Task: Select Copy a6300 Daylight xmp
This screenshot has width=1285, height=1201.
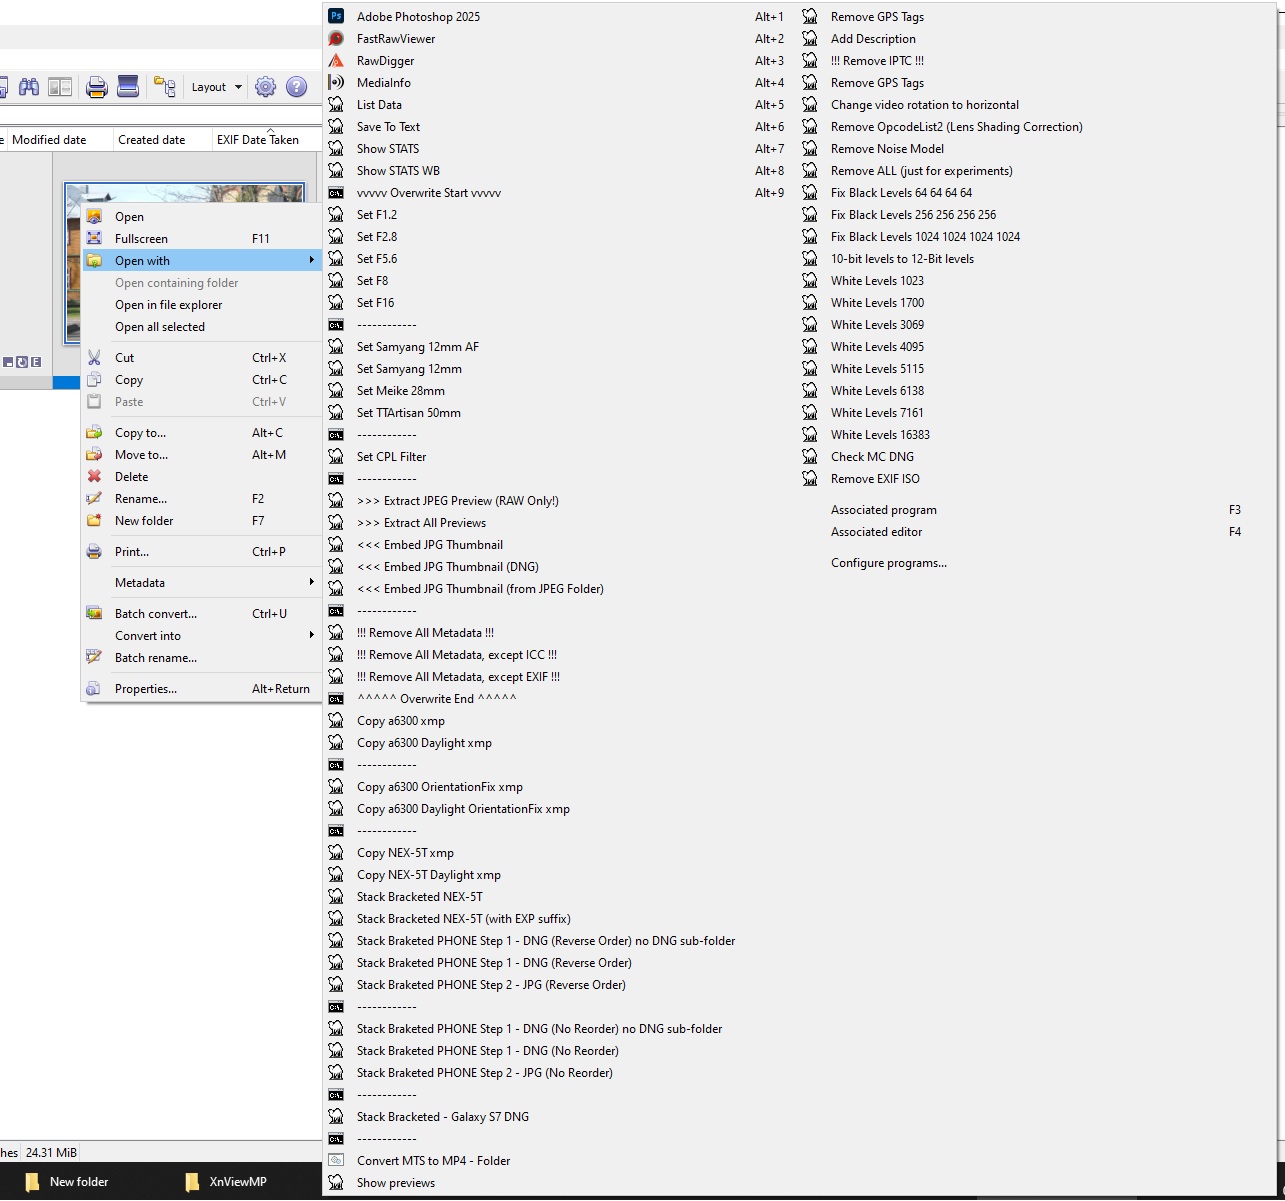Action: tap(558, 742)
